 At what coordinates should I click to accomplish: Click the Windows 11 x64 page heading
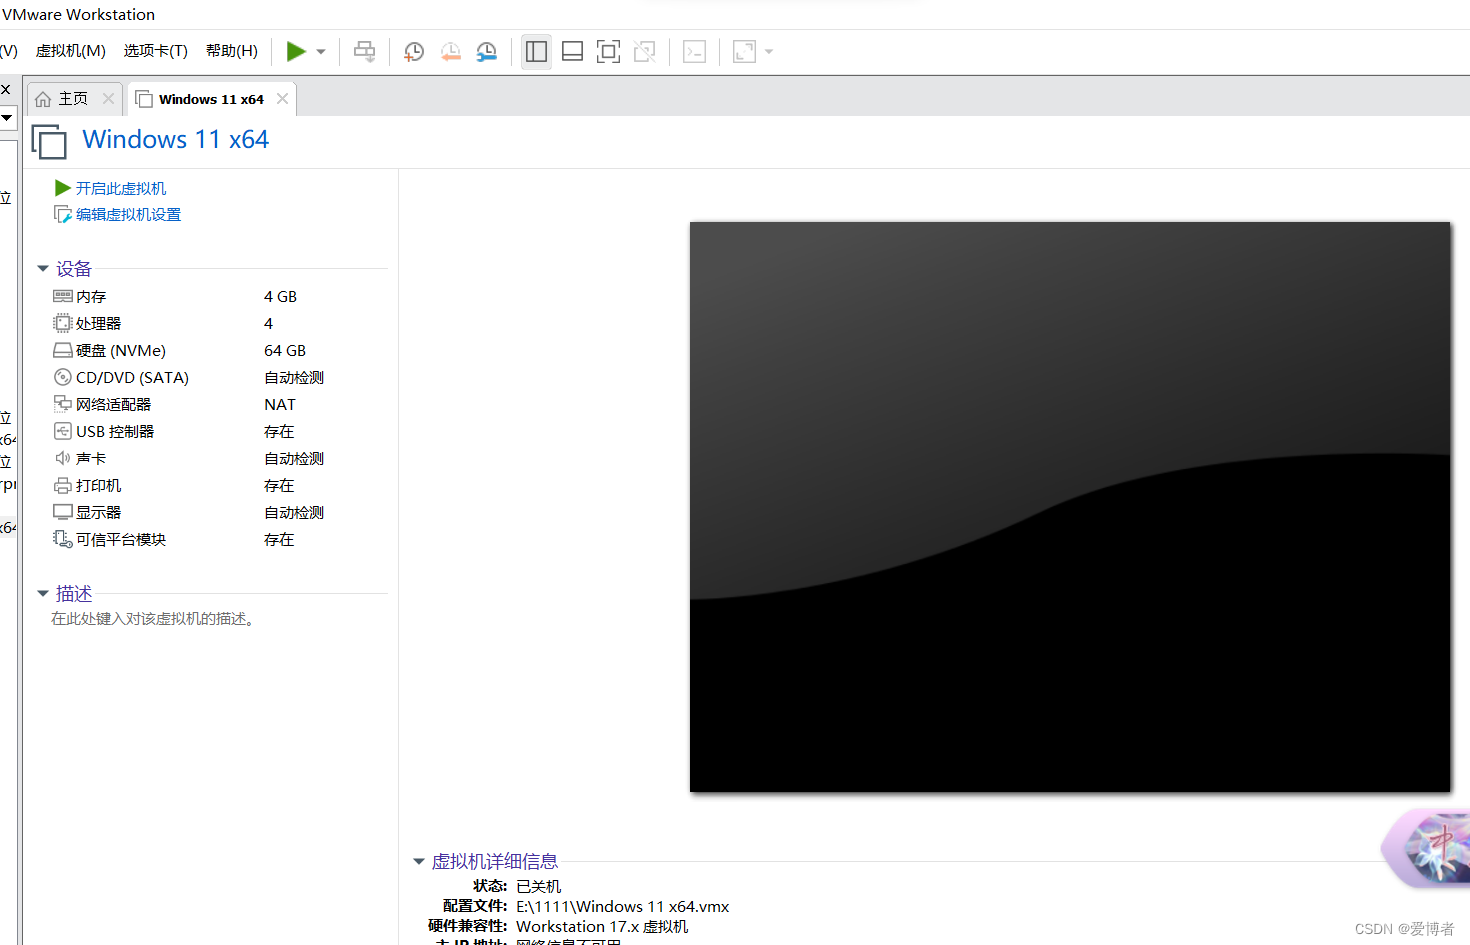click(175, 140)
